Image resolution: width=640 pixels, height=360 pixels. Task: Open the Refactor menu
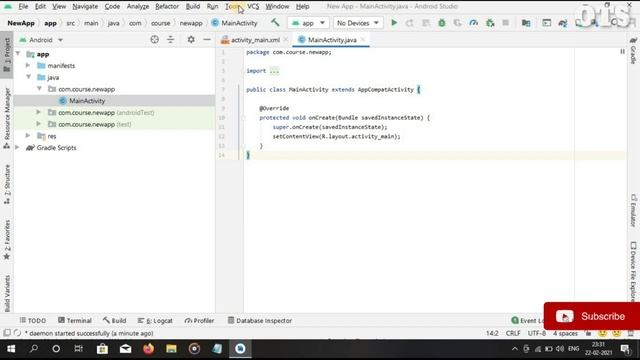coord(167,7)
